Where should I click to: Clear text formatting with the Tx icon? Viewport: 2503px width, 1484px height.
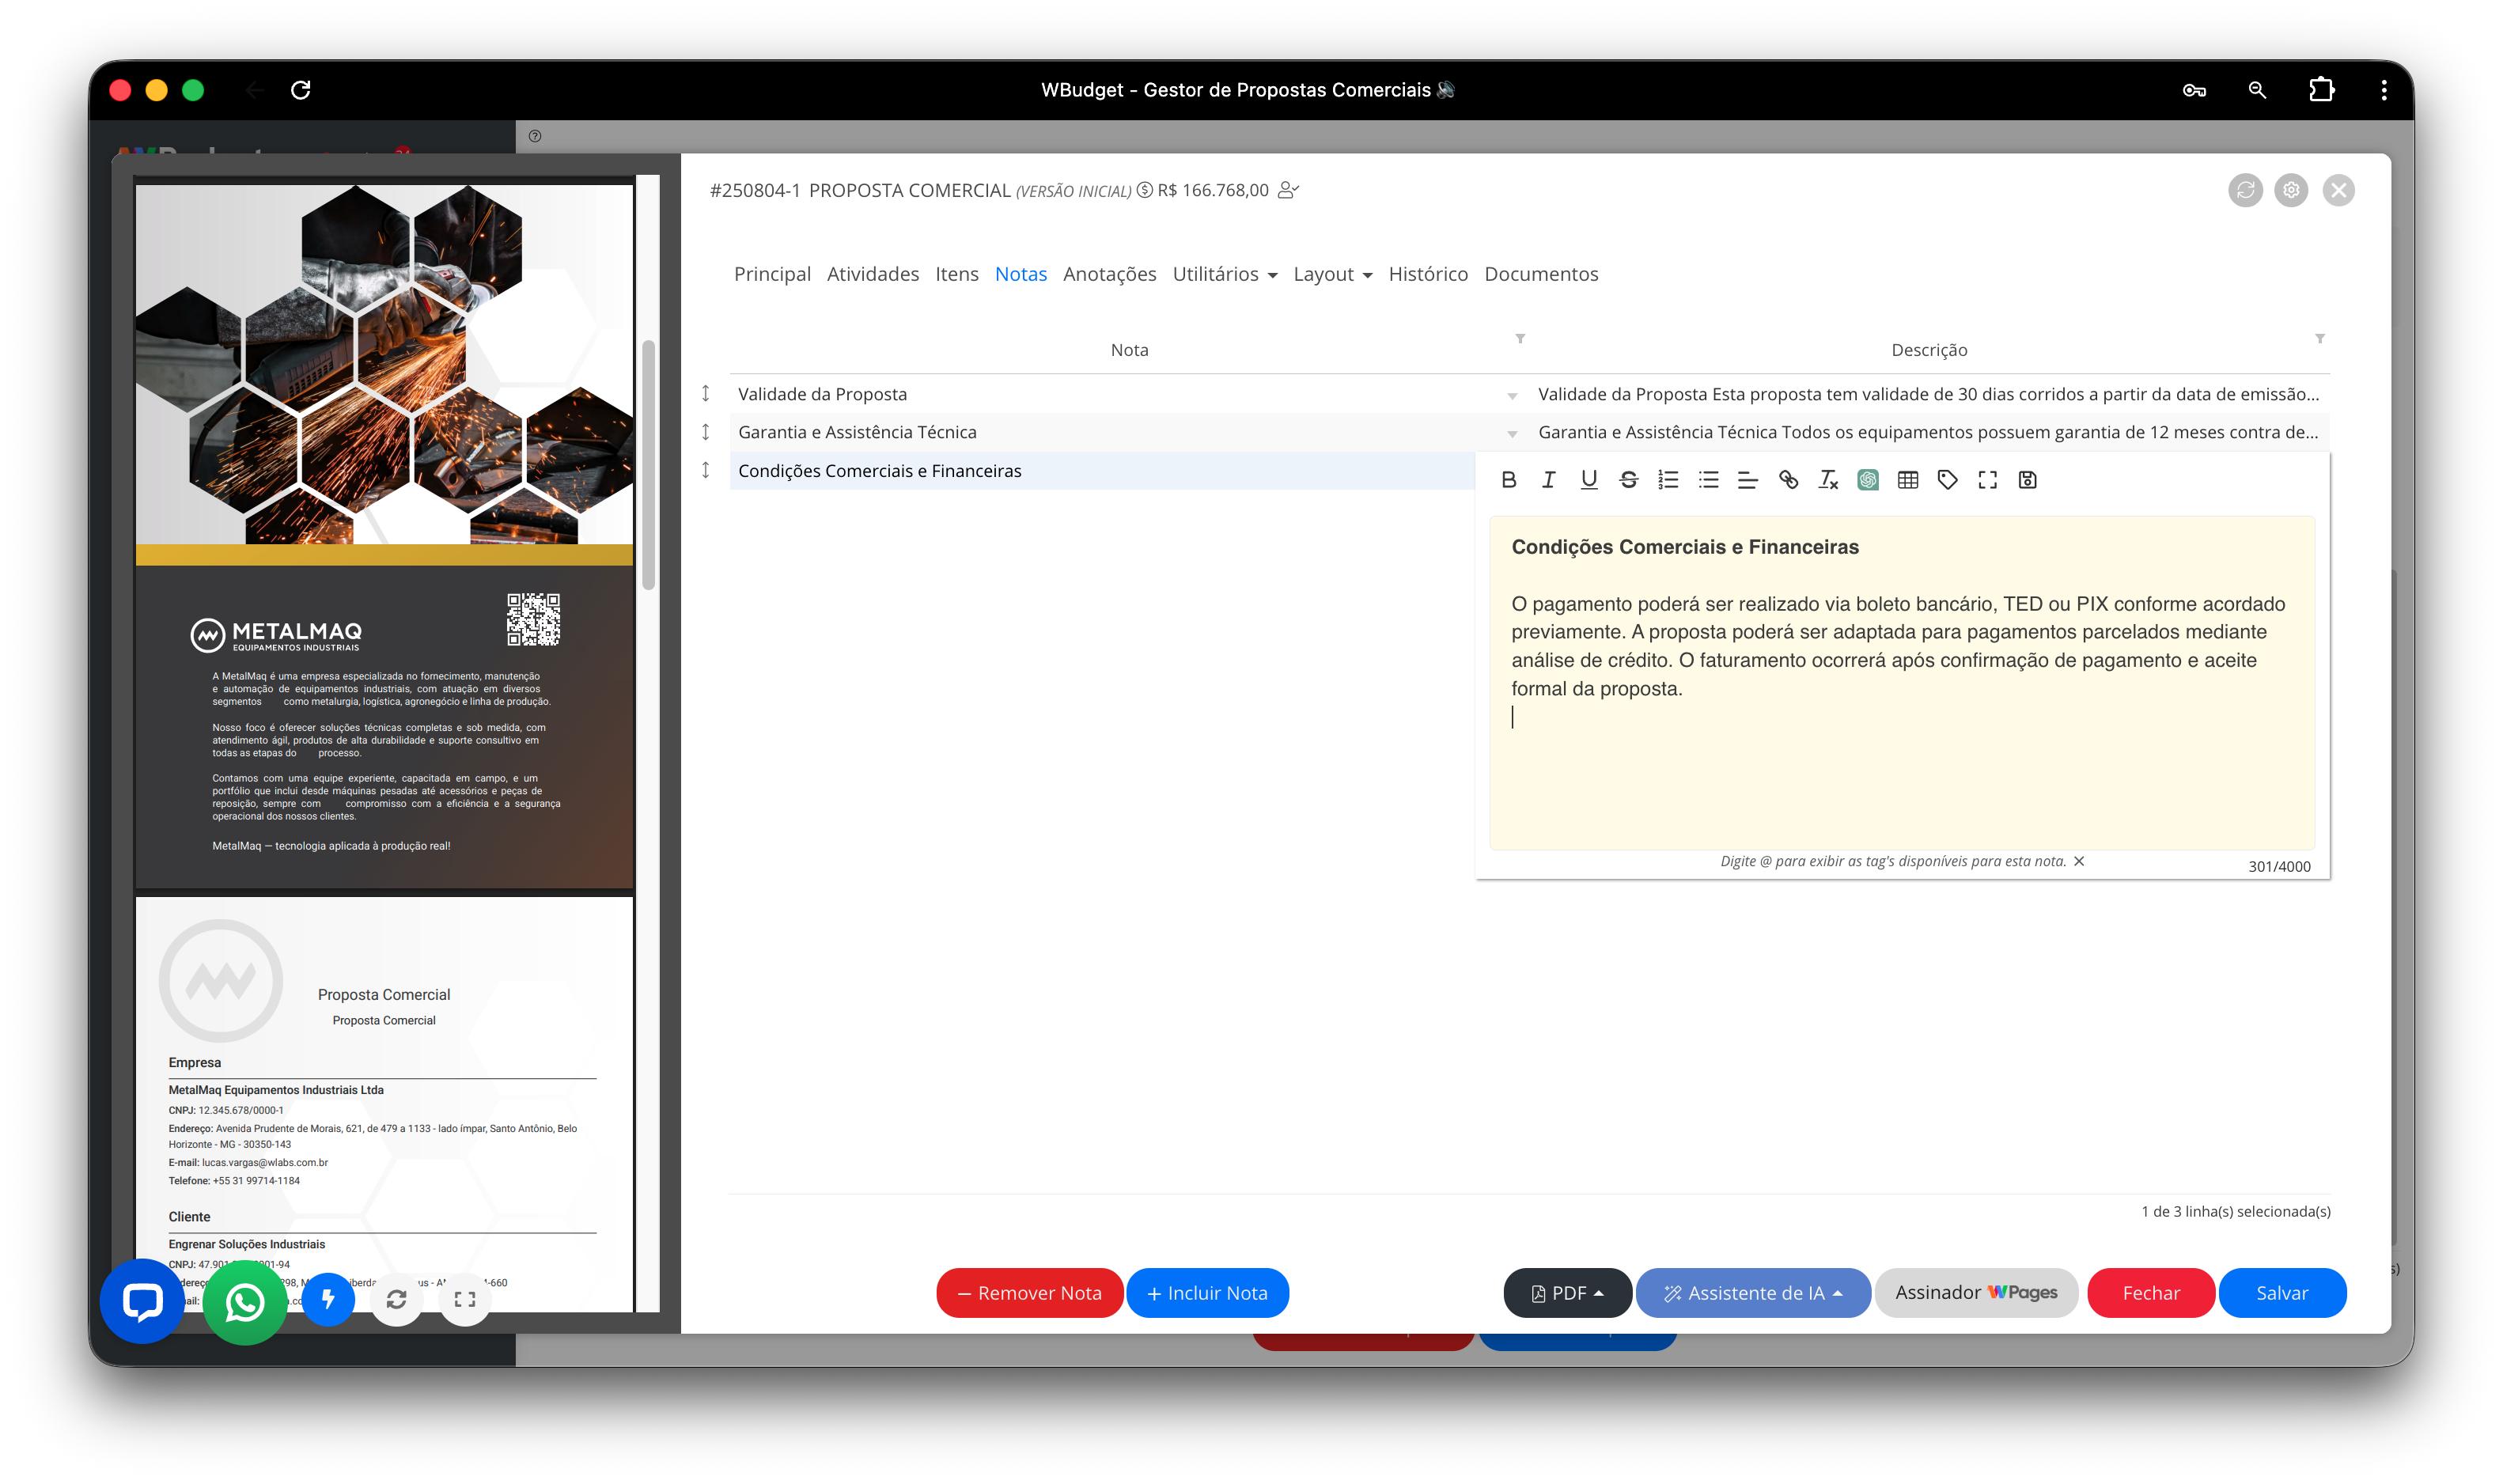tap(1828, 480)
